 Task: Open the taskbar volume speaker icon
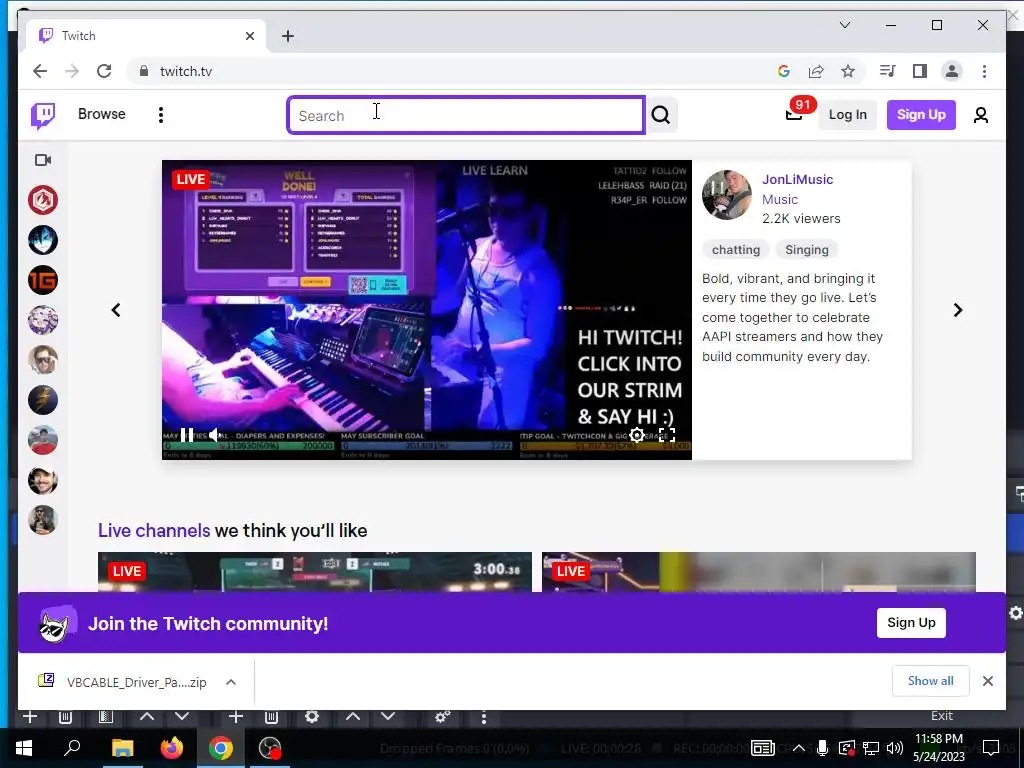click(x=895, y=748)
